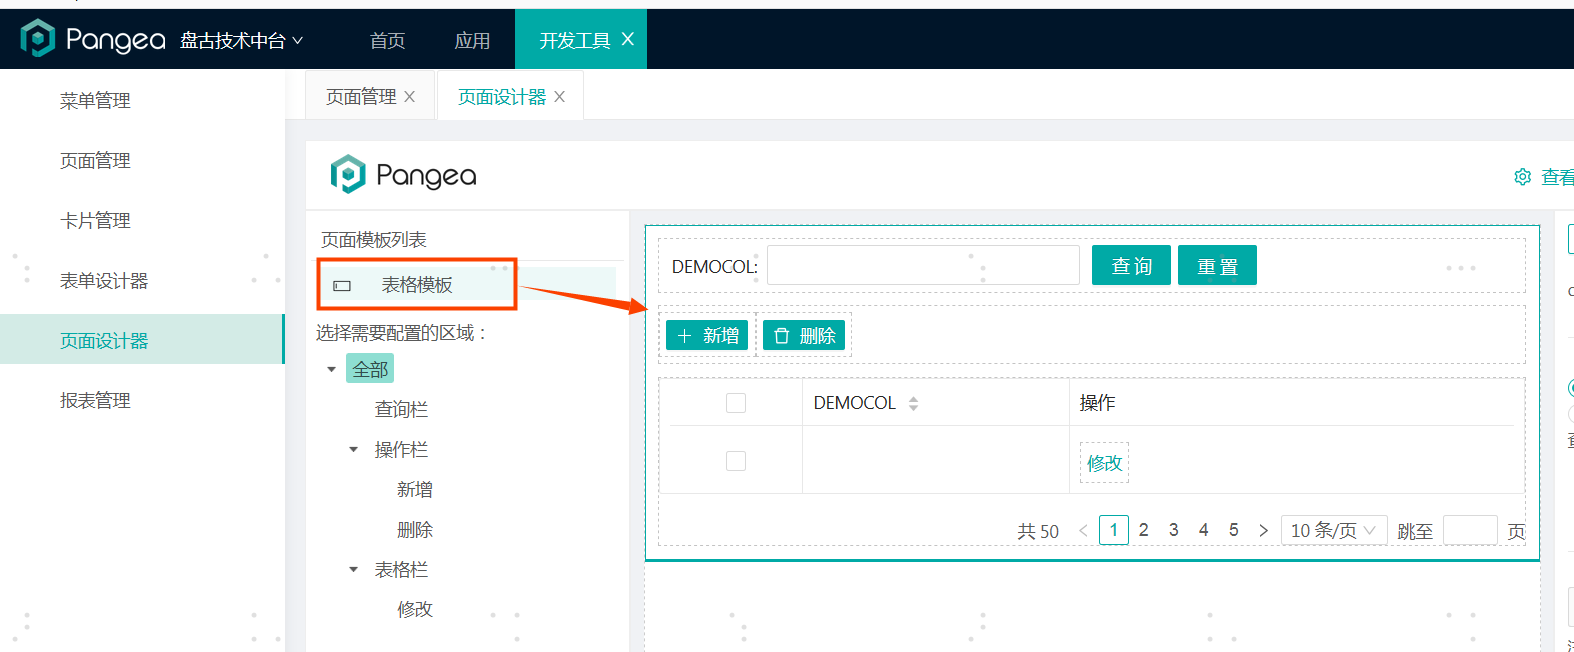1574x652 pixels.
Task: Check the first table row checkbox
Action: (736, 461)
